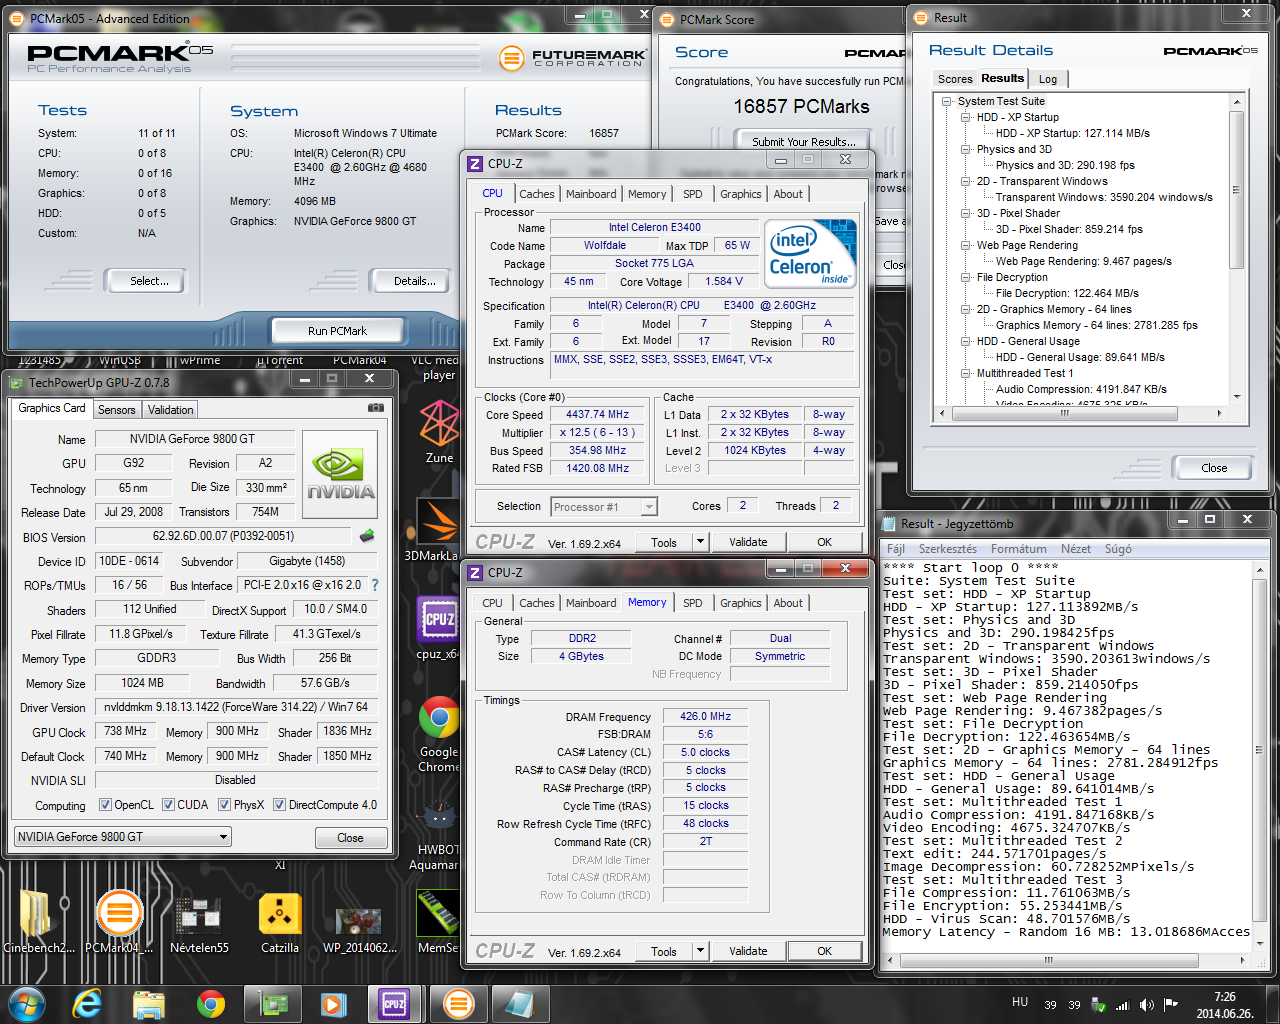This screenshot has width=1280, height=1024.
Task: Collapse the Physics and 3D node
Action: tap(966, 149)
